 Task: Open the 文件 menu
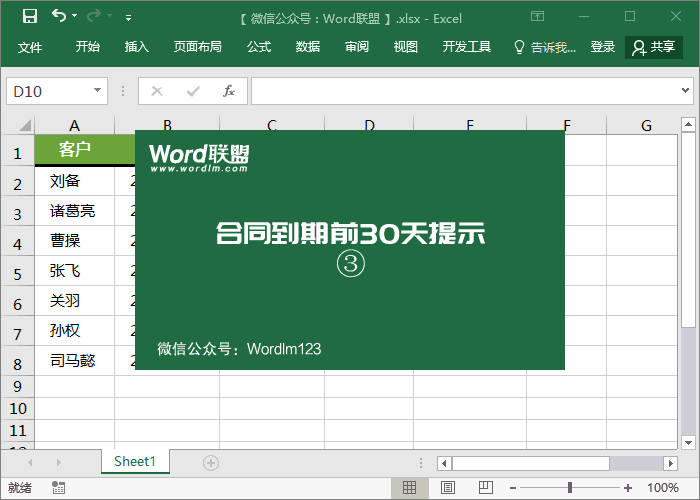(30, 47)
